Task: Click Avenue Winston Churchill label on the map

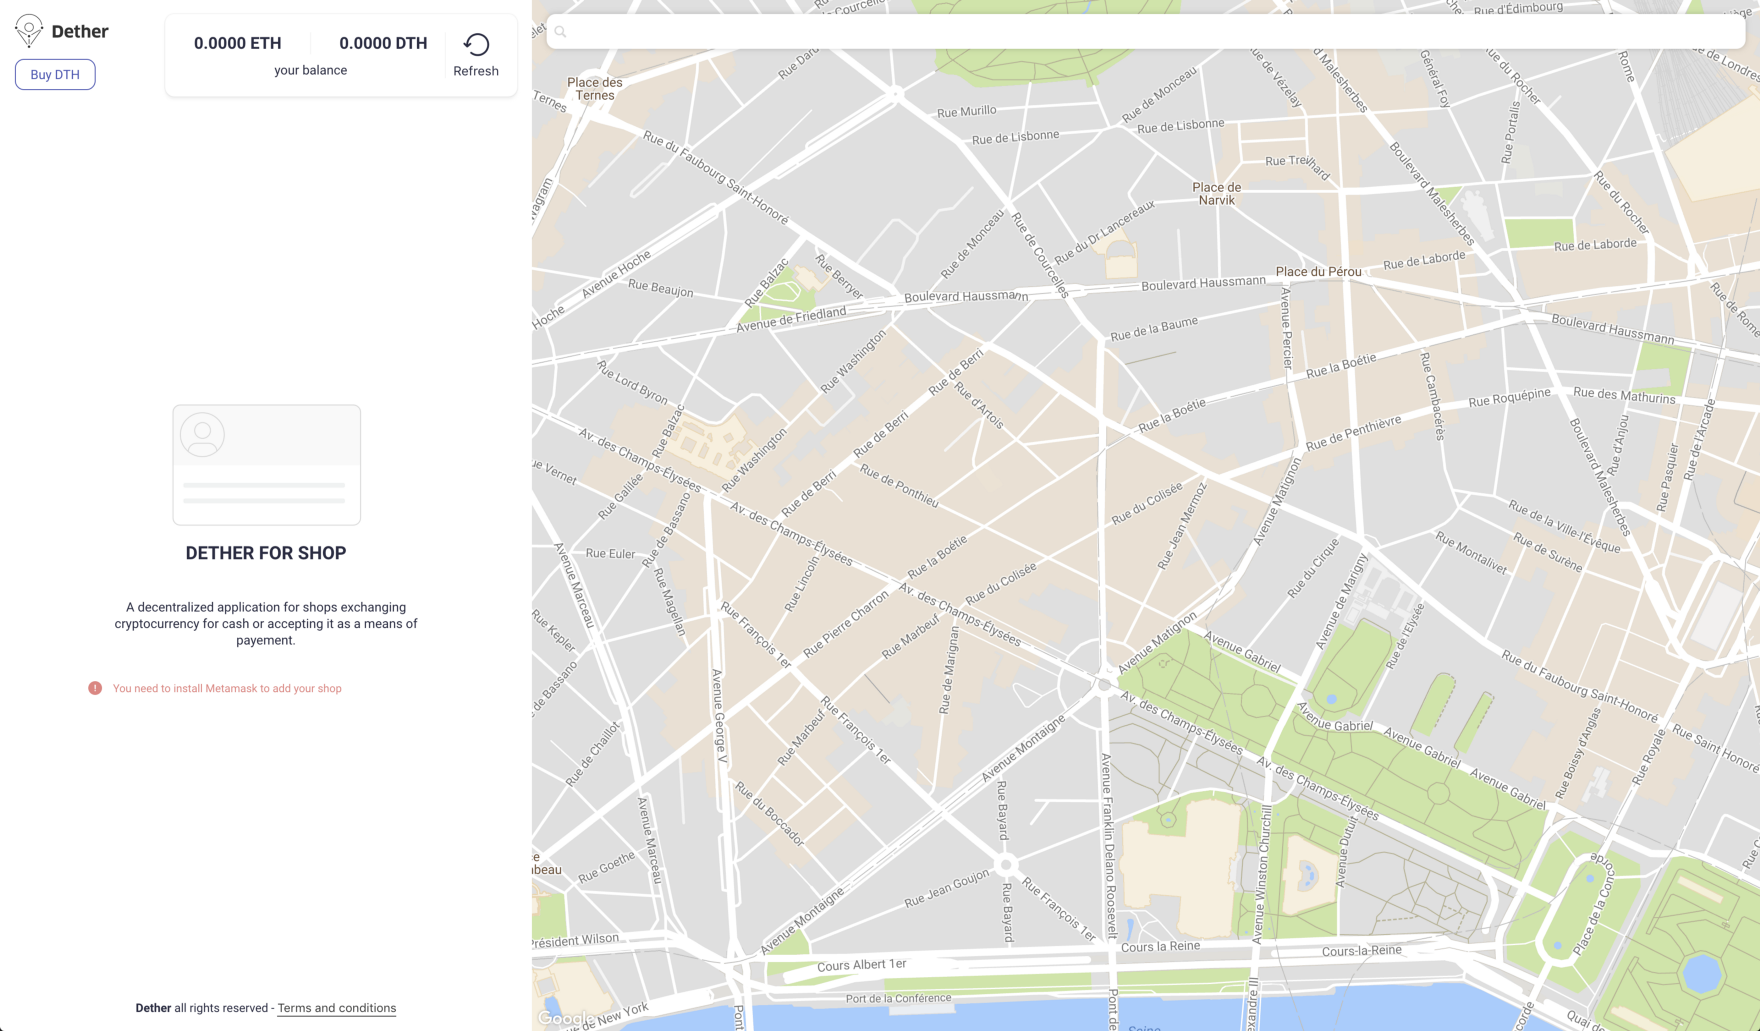Action: pos(1261,872)
